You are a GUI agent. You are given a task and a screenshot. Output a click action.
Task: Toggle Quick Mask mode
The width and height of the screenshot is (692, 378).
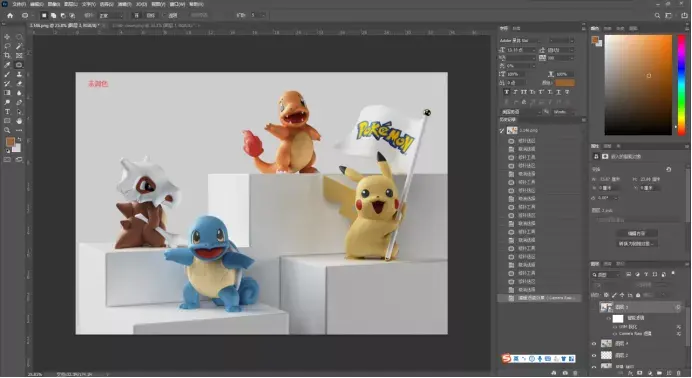(7, 160)
